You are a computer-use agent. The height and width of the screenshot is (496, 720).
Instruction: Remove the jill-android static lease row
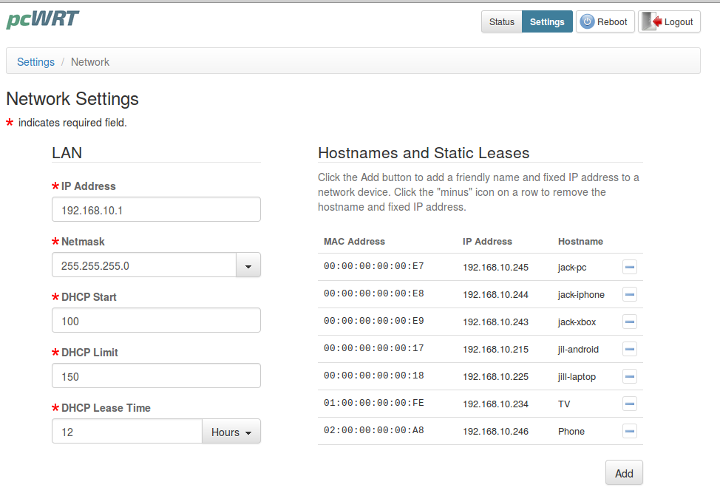pyautogui.click(x=630, y=349)
